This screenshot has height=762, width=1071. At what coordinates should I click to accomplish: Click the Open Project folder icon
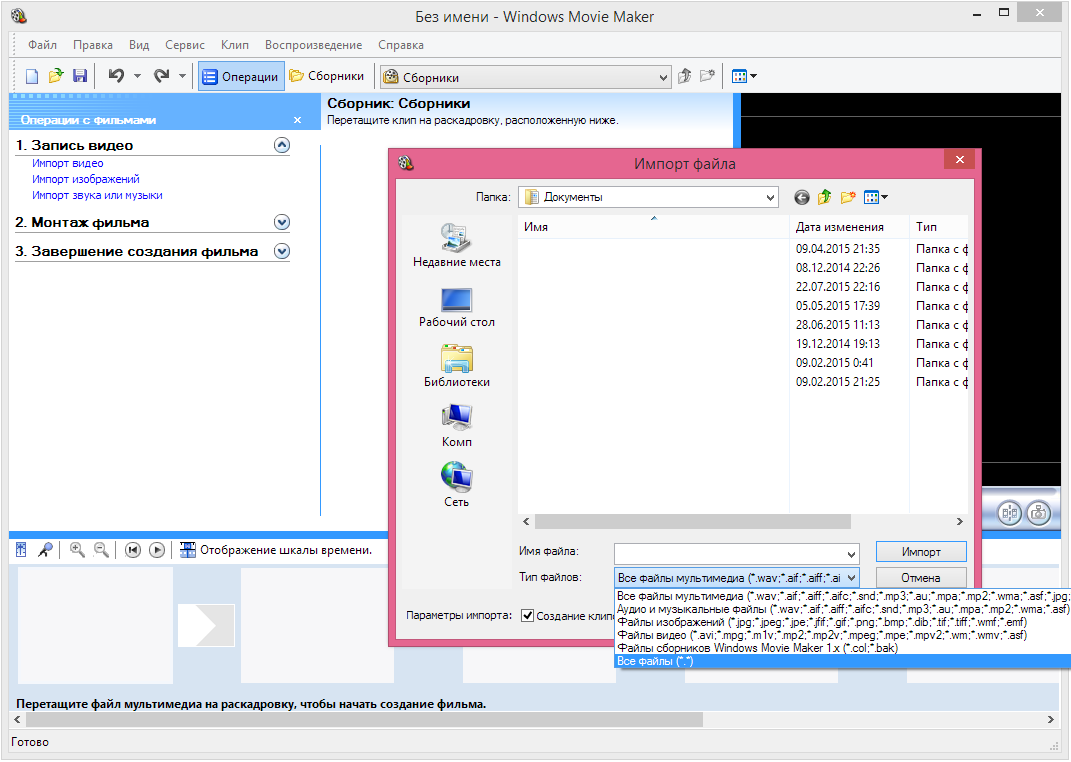(55, 76)
